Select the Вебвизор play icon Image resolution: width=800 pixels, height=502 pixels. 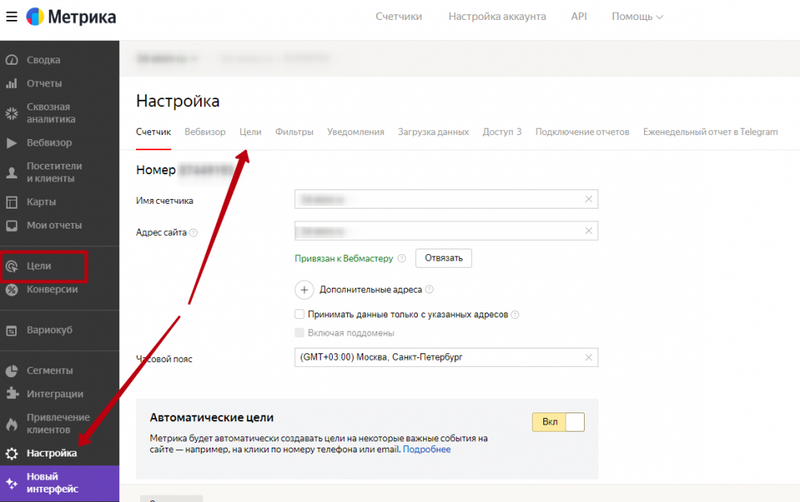click(12, 143)
